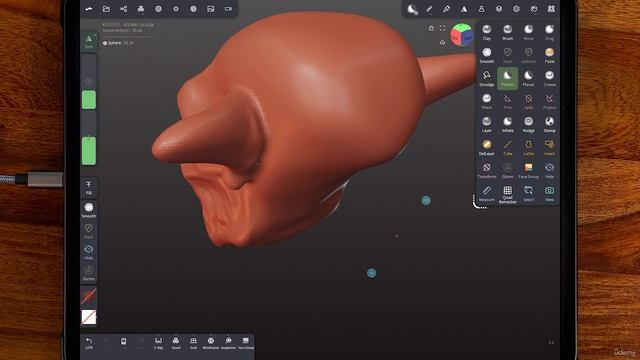Select the Quad Remesher tool
This screenshot has height=360, width=640.
tap(507, 194)
